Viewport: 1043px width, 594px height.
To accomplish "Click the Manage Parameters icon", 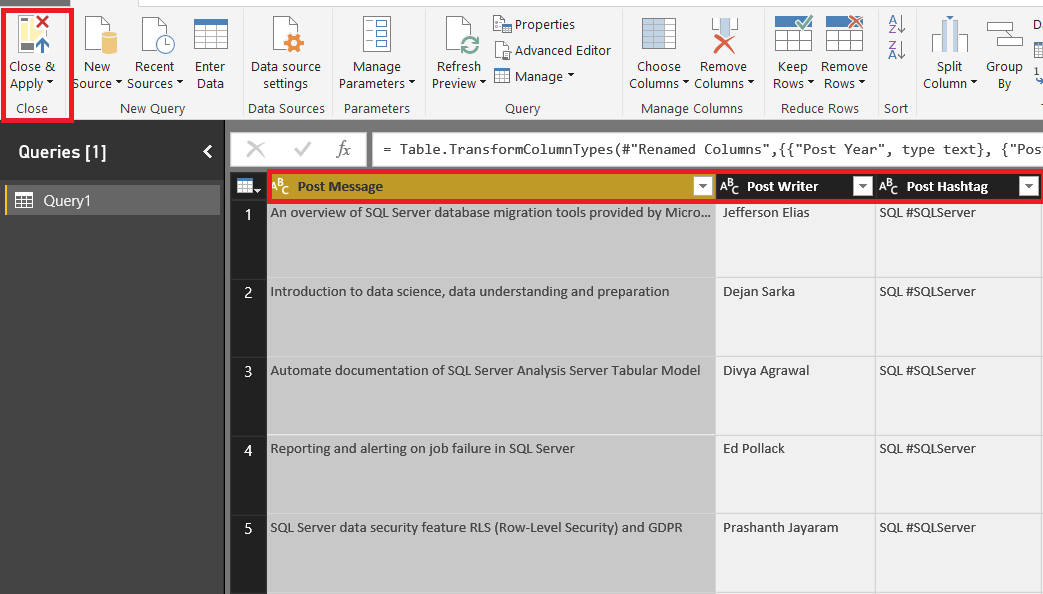I will pos(376,35).
